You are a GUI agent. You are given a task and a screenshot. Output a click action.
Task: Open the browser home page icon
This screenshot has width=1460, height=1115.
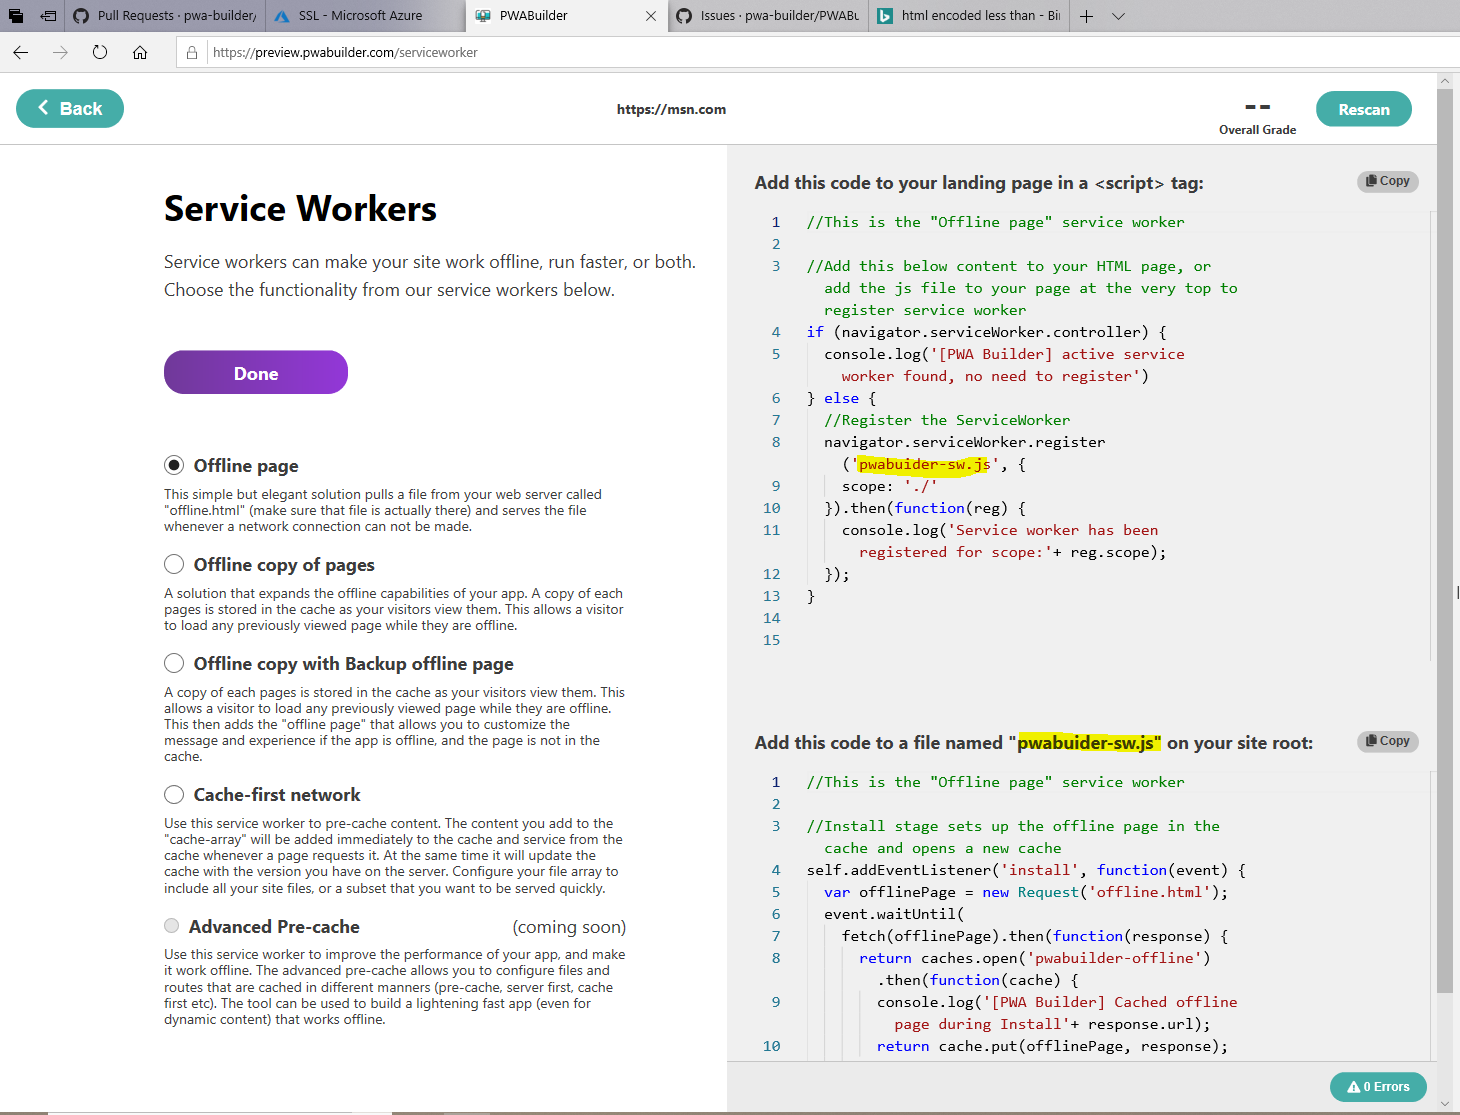tap(140, 53)
